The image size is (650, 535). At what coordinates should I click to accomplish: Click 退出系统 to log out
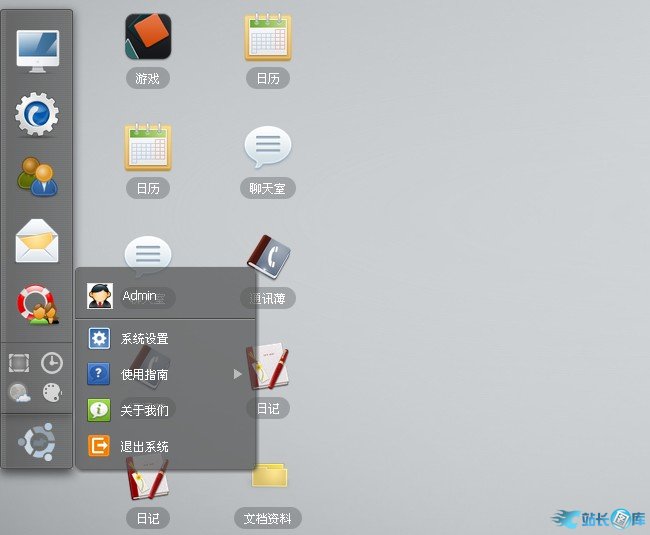pos(144,446)
